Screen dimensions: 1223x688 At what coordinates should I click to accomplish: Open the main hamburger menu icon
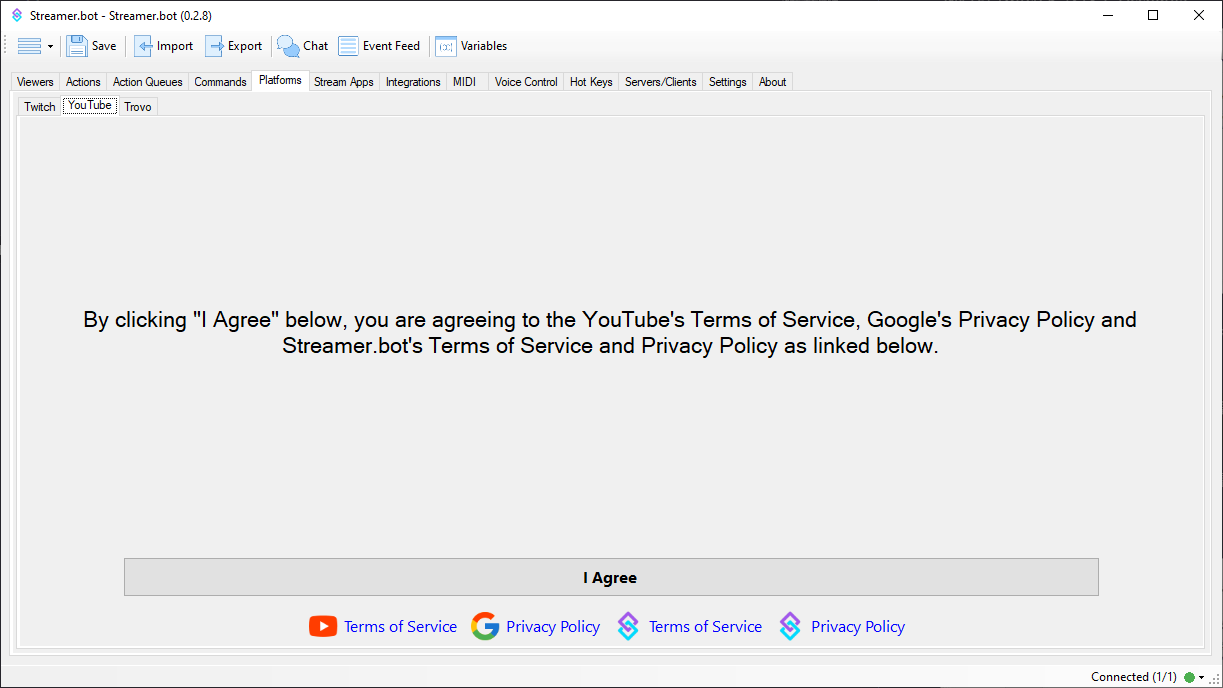tap(30, 46)
